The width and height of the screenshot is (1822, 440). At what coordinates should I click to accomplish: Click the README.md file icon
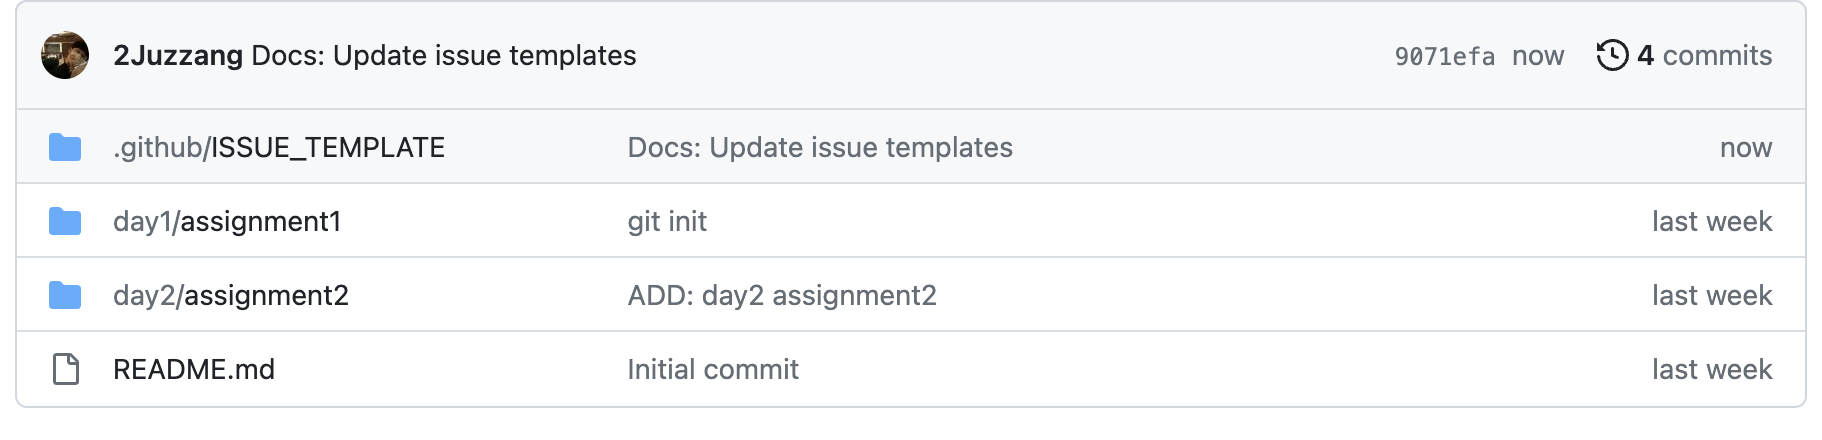65,369
